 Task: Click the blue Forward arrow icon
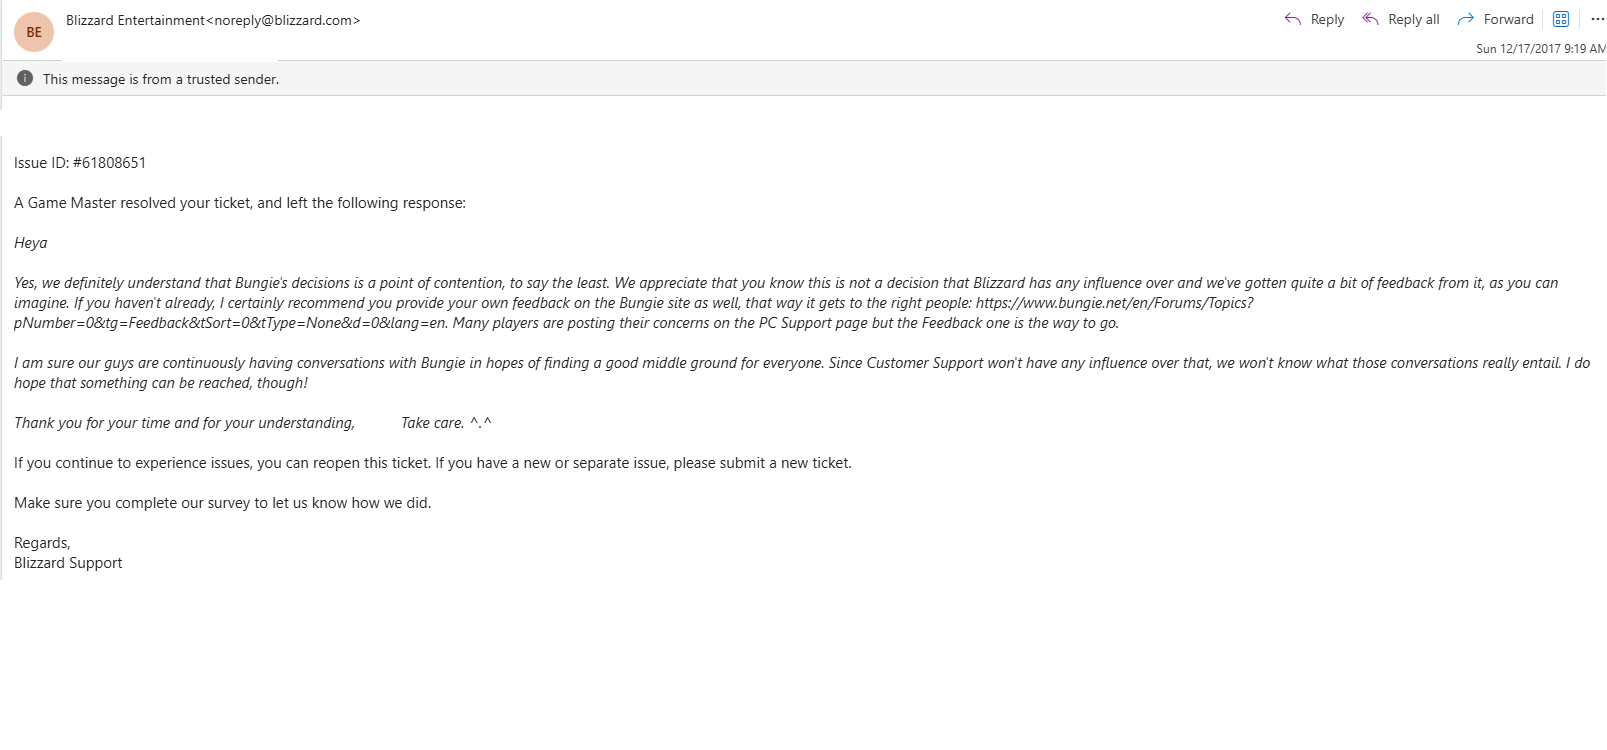pyautogui.click(x=1466, y=19)
